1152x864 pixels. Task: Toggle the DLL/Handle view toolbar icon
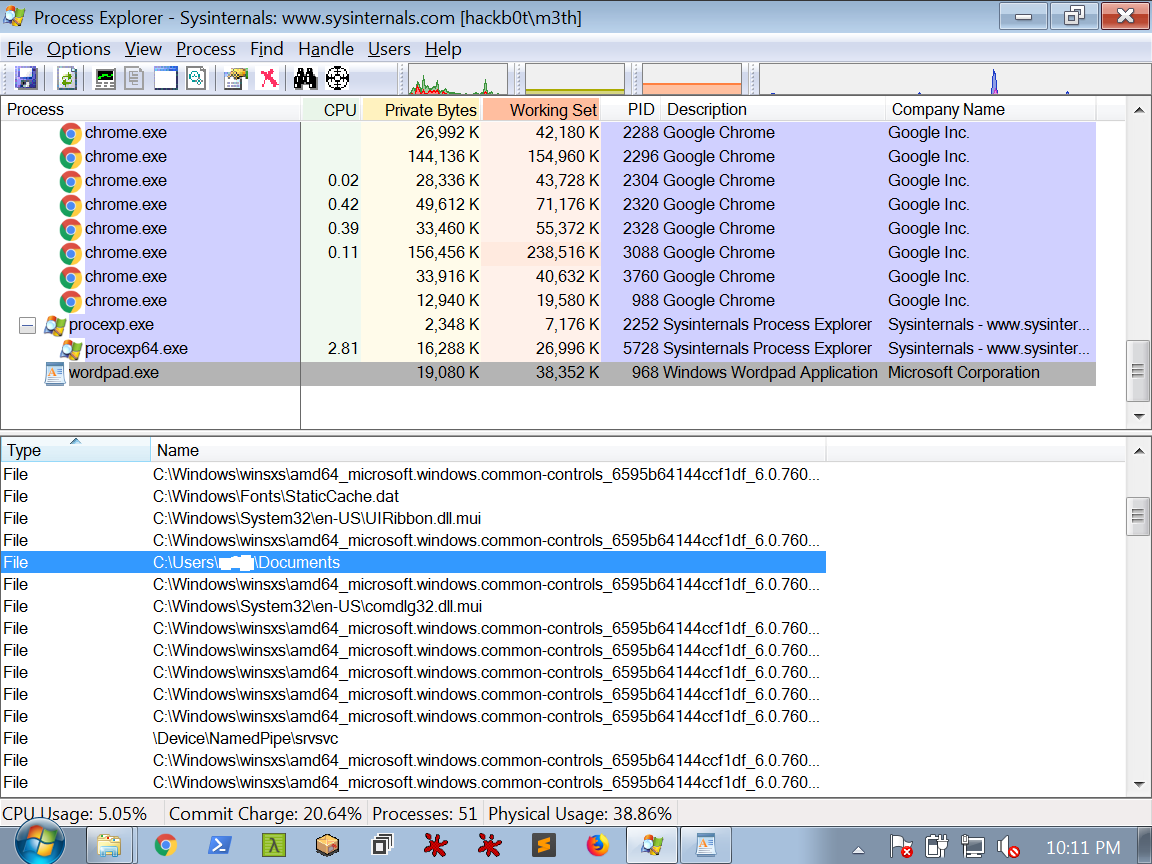click(x=196, y=79)
